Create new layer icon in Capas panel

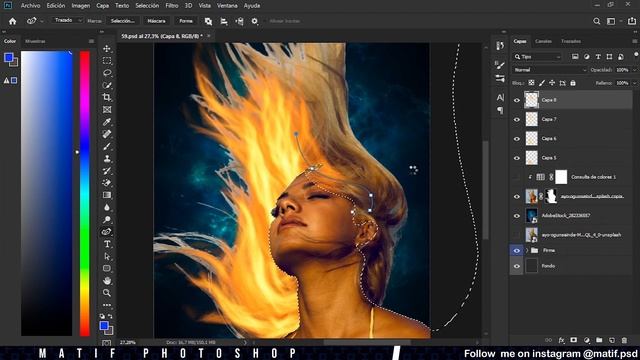click(x=612, y=340)
